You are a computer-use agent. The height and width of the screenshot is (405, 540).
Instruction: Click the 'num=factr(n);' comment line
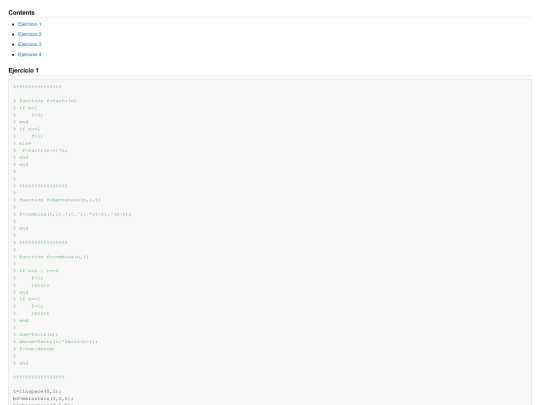36,334
